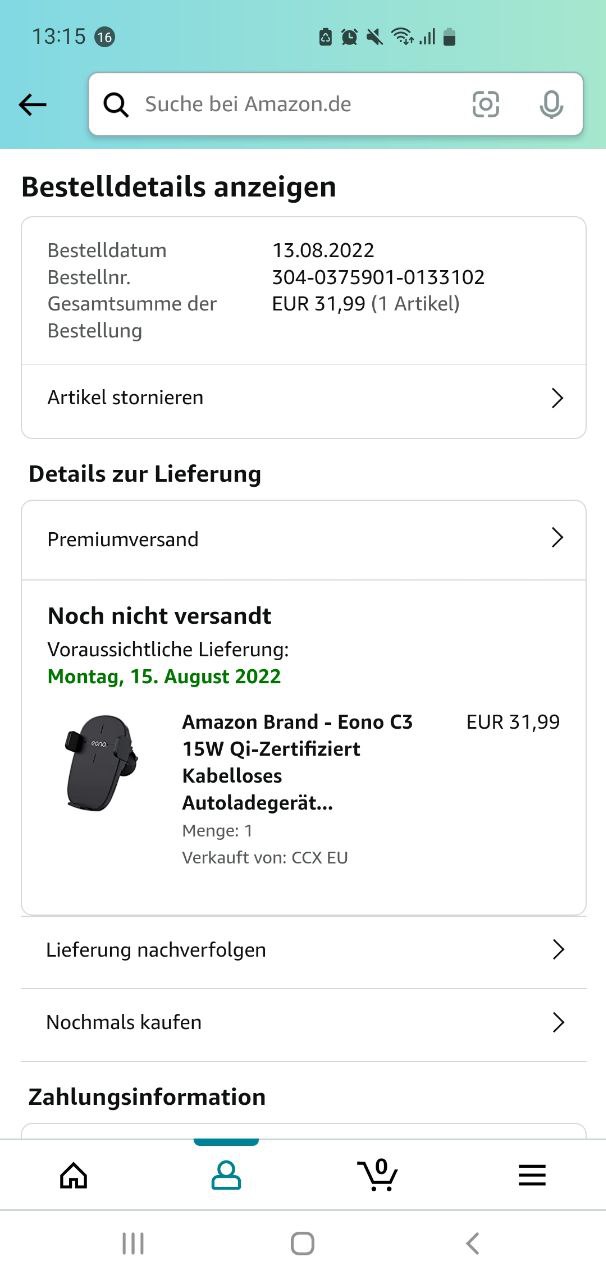
Task: Expand Artikel stornieren chevron
Action: (x=557, y=398)
